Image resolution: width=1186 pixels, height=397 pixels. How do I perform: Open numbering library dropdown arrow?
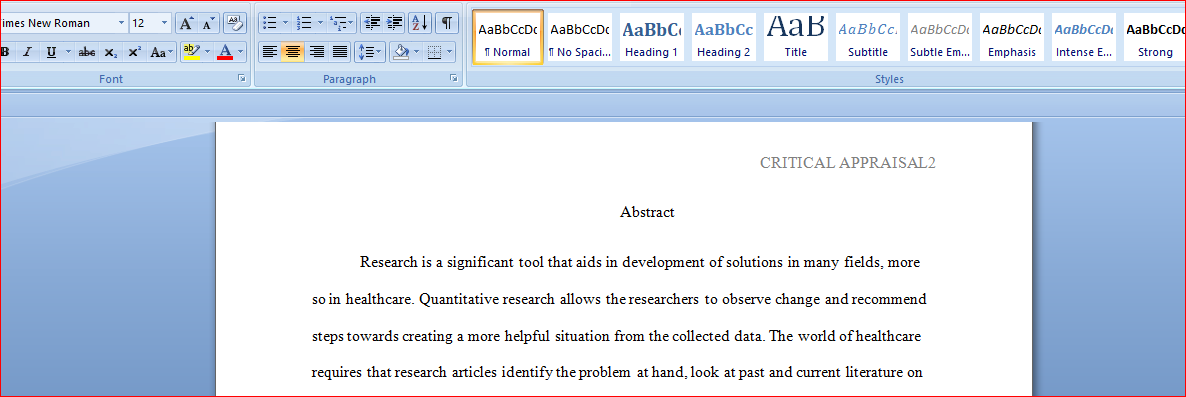pyautogui.click(x=321, y=23)
